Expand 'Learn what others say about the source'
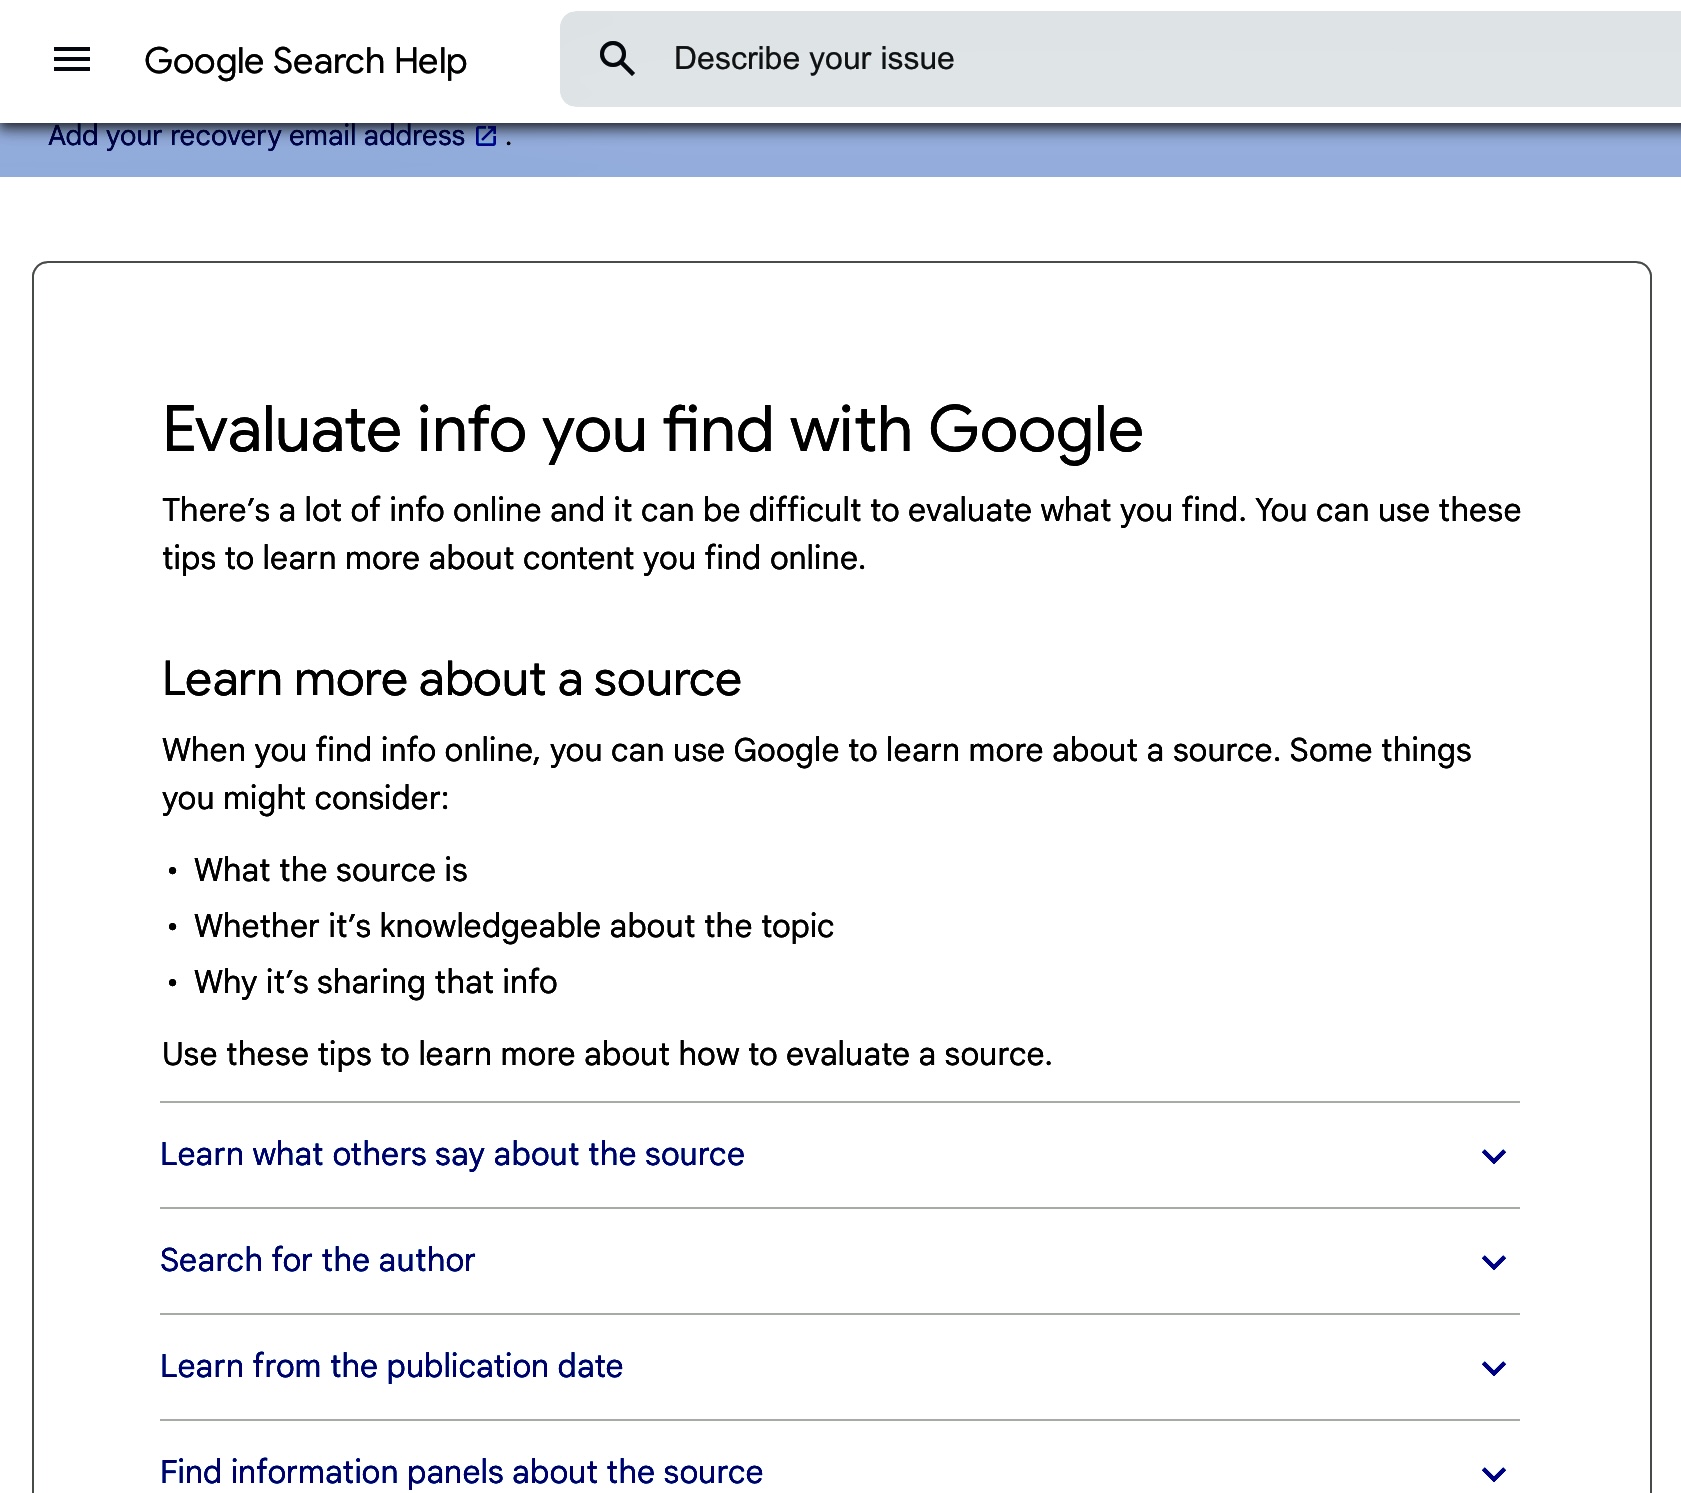Viewport: 1681px width, 1493px height. [452, 1154]
